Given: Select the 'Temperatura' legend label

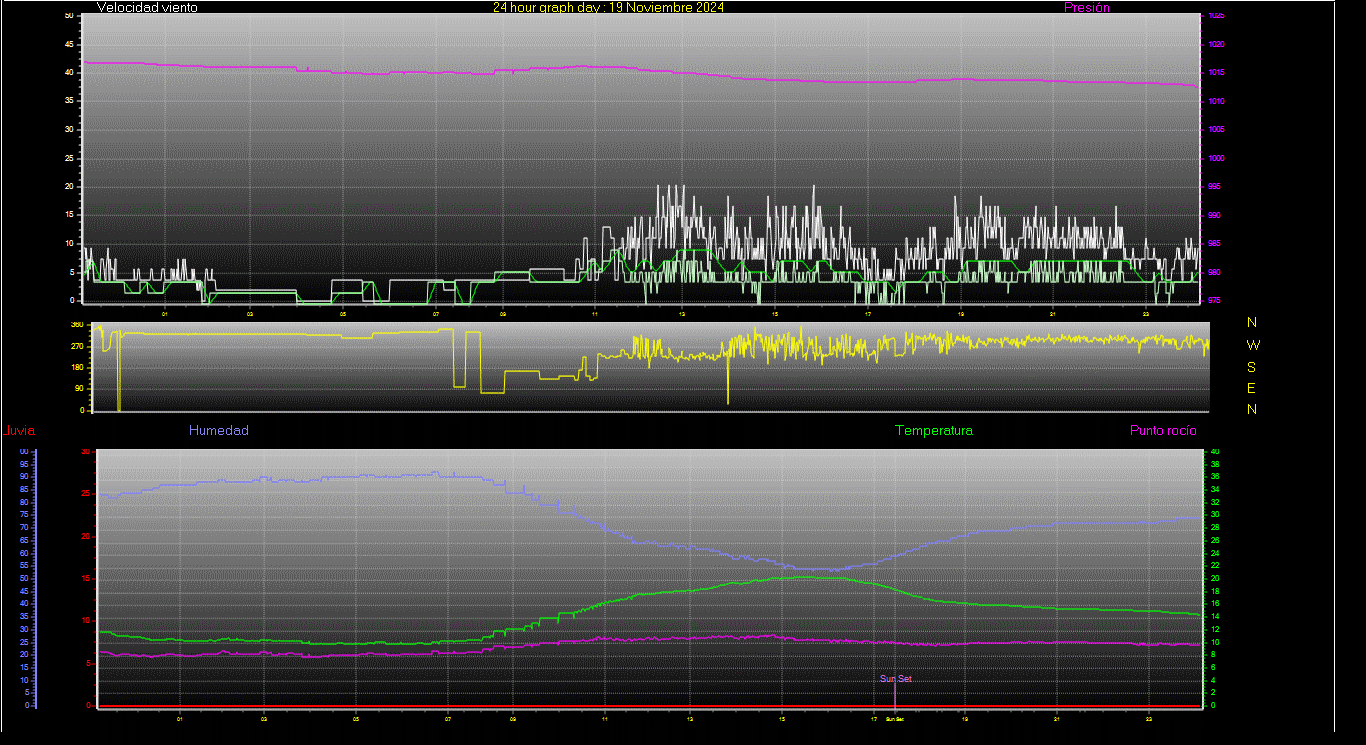Looking at the screenshot, I should coord(933,431).
